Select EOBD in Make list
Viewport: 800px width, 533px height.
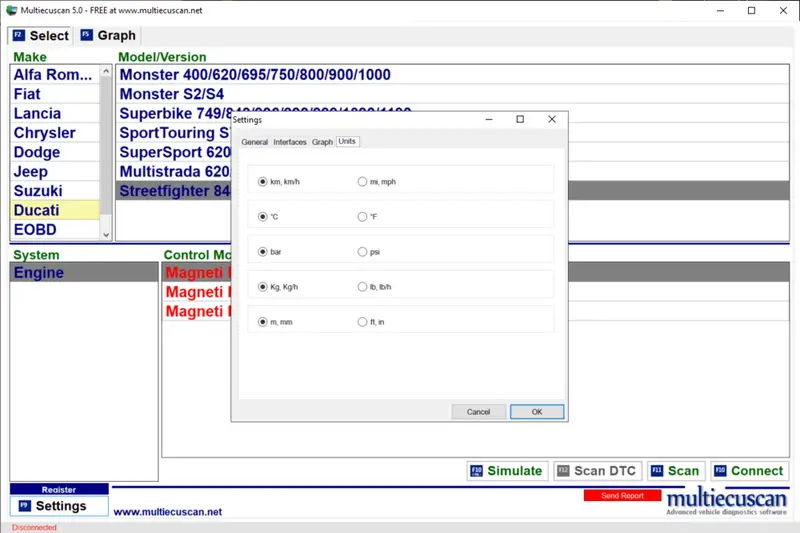pyautogui.click(x=55, y=230)
